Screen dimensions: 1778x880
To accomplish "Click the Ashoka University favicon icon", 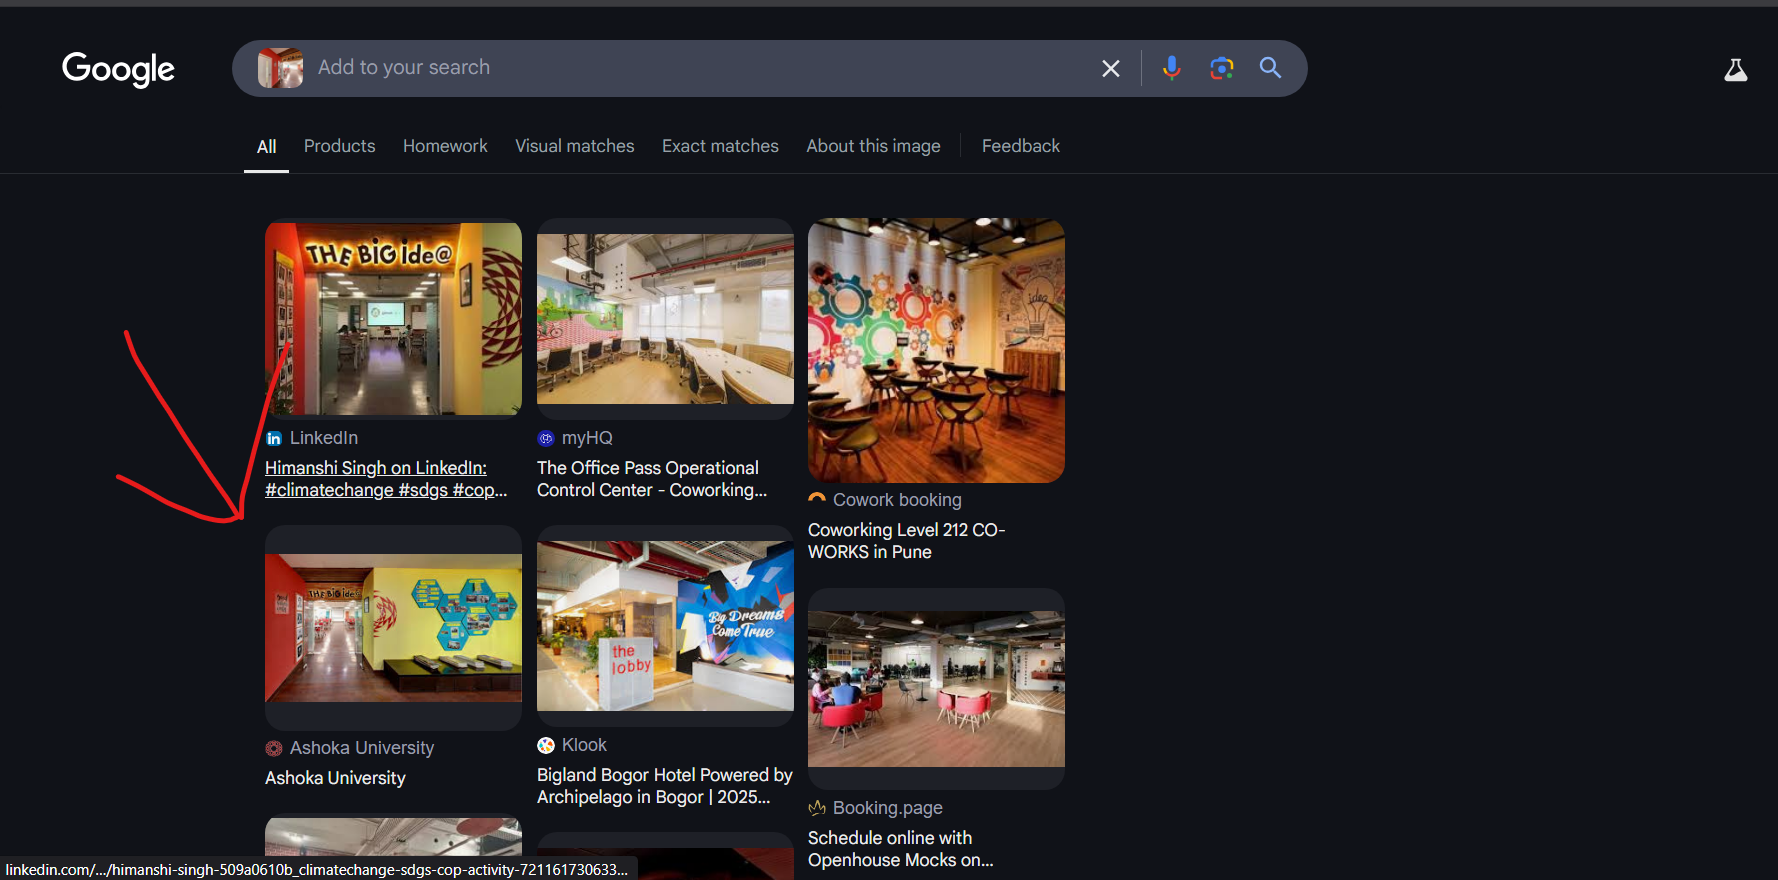I will tap(274, 748).
